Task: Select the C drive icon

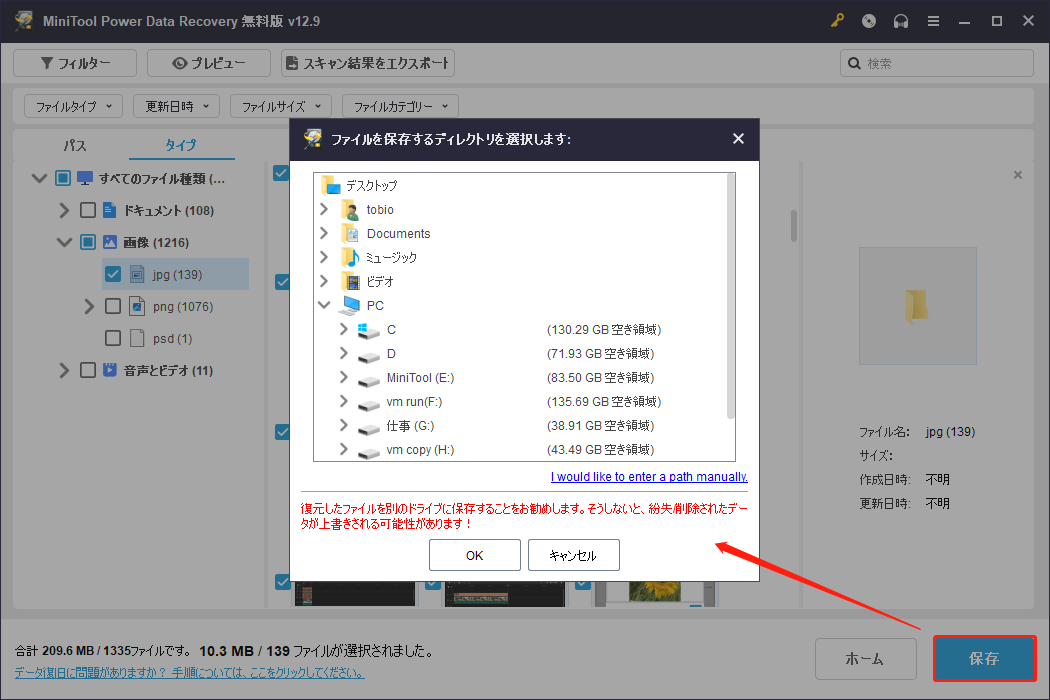Action: [x=368, y=330]
